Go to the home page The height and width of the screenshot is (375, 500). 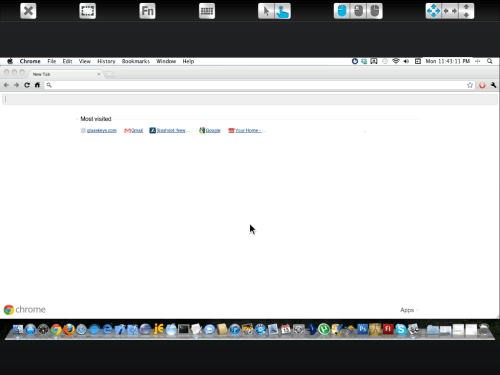tap(37, 85)
